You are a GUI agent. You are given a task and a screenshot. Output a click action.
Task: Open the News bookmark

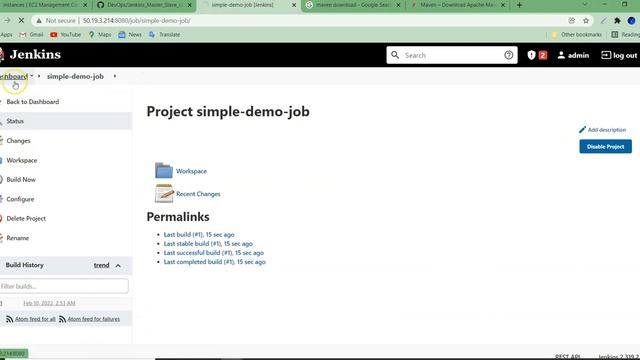[x=130, y=35]
